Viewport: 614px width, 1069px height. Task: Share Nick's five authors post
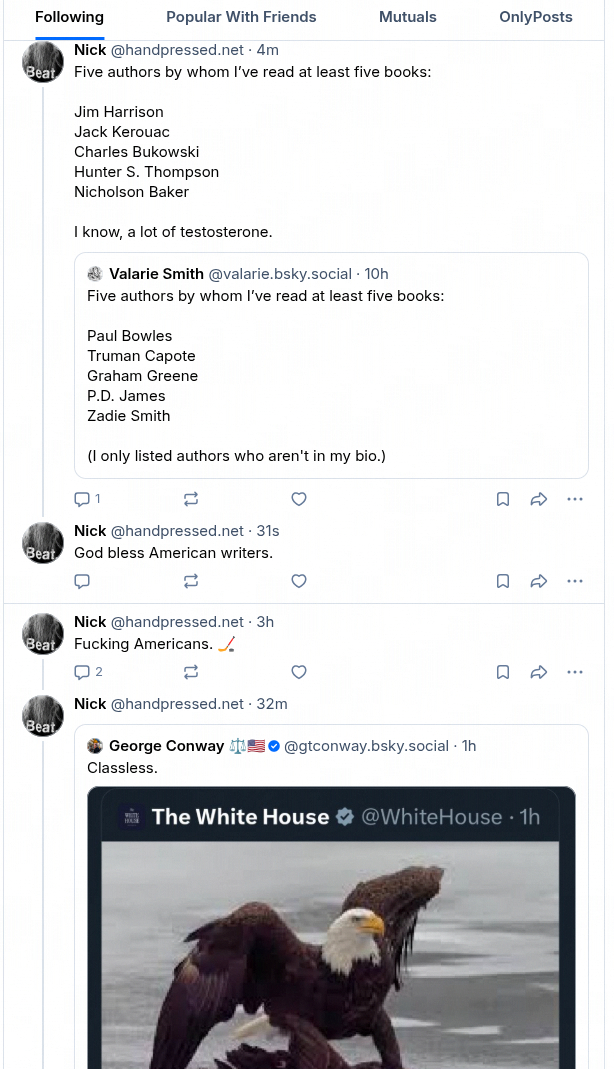[x=538, y=499]
